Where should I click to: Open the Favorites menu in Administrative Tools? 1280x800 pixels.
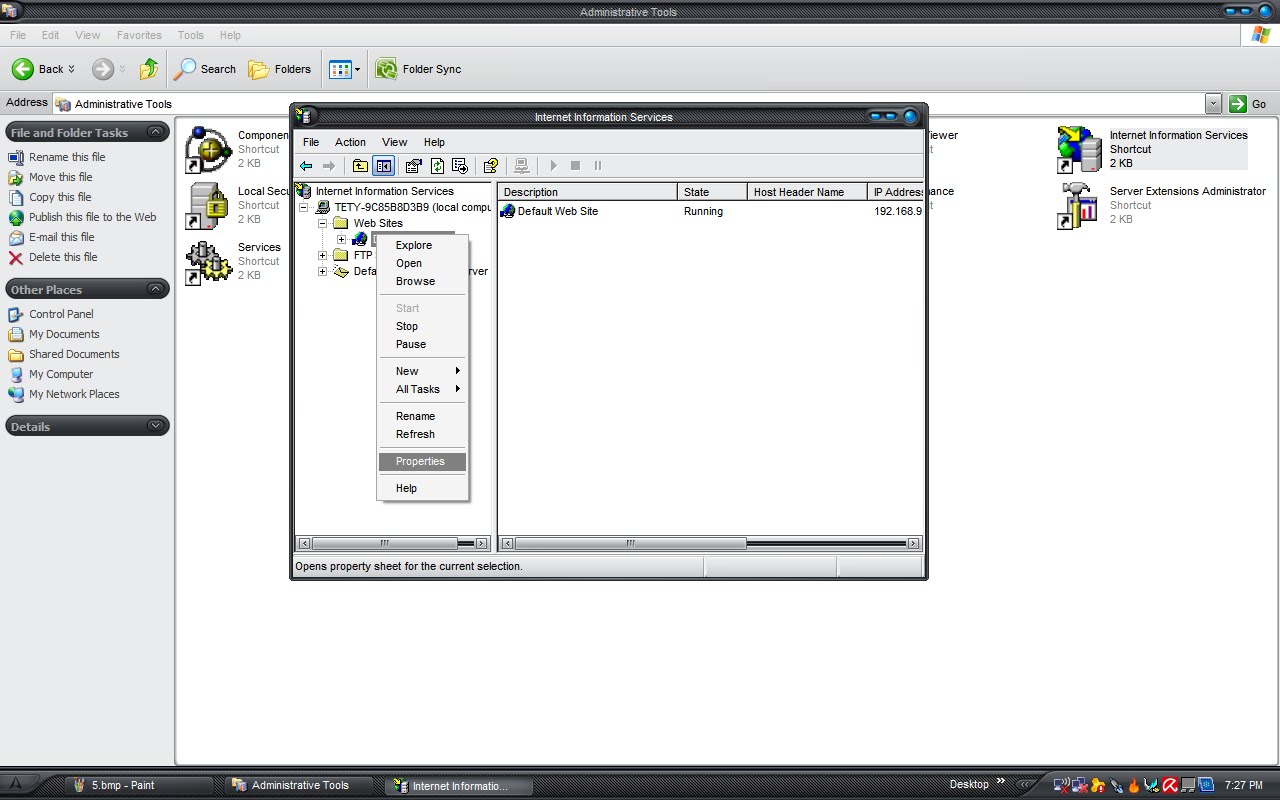click(139, 35)
